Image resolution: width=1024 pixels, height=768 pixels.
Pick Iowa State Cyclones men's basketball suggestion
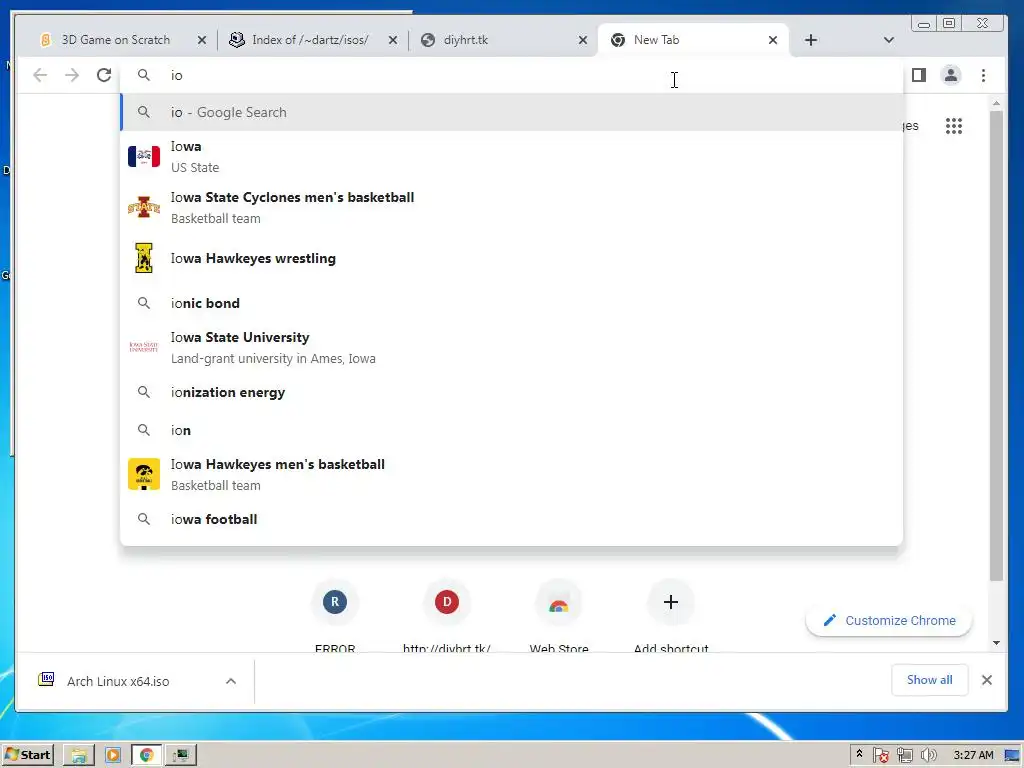click(x=511, y=208)
